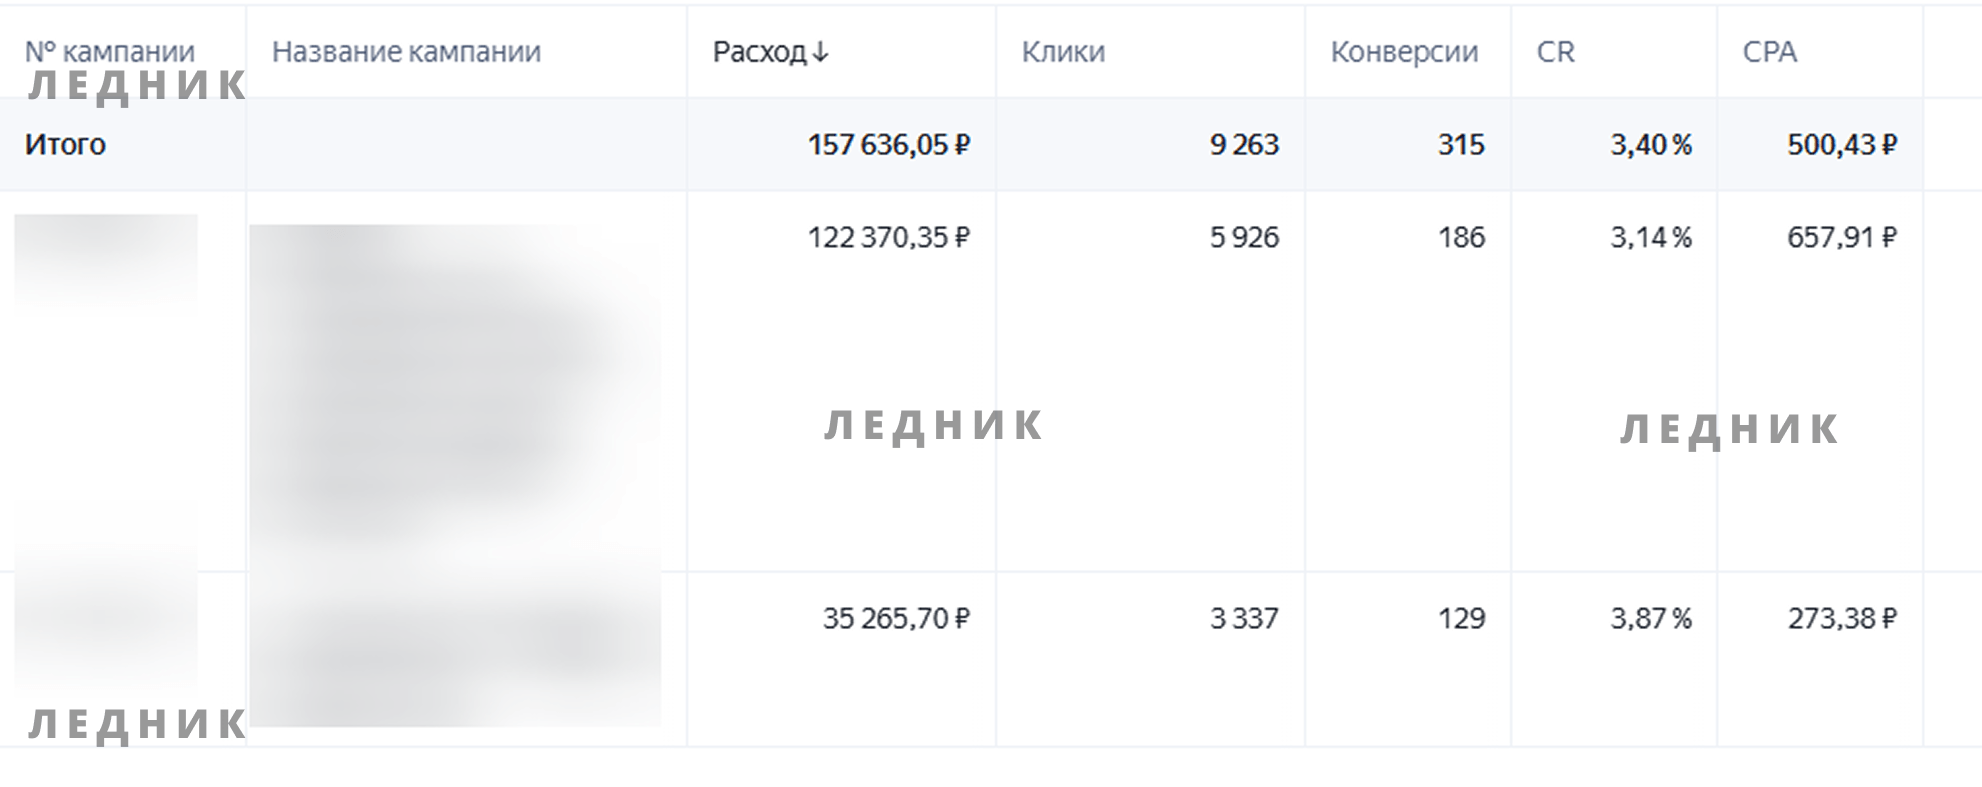Select the № кампании column header

(110, 52)
